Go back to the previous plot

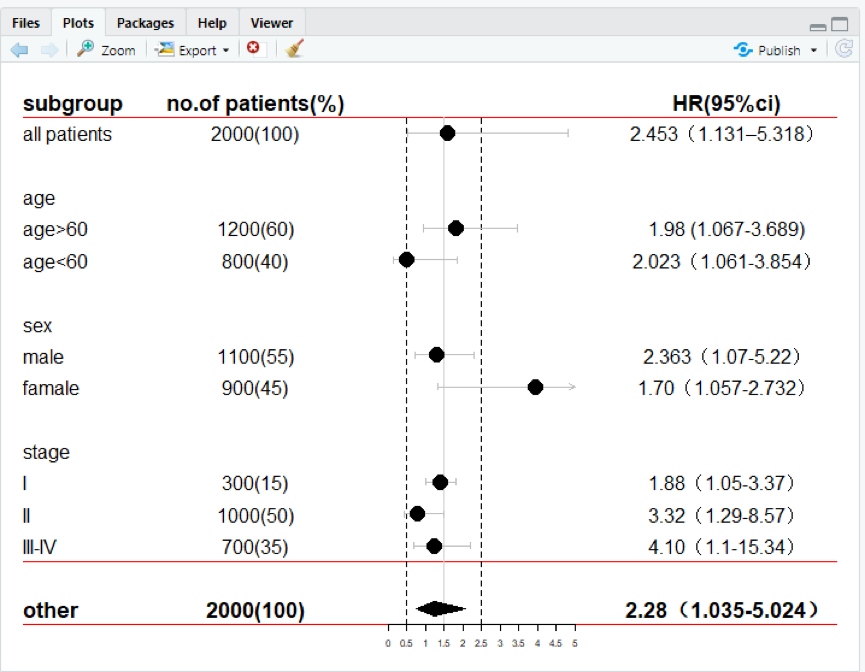pos(19,50)
